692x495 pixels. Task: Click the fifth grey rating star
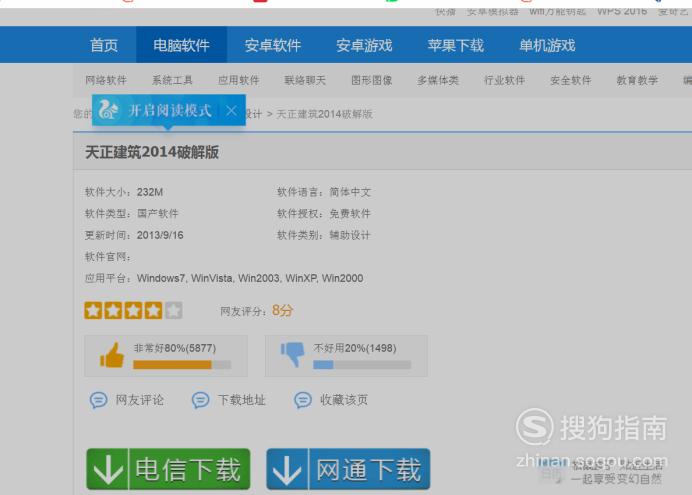173,311
